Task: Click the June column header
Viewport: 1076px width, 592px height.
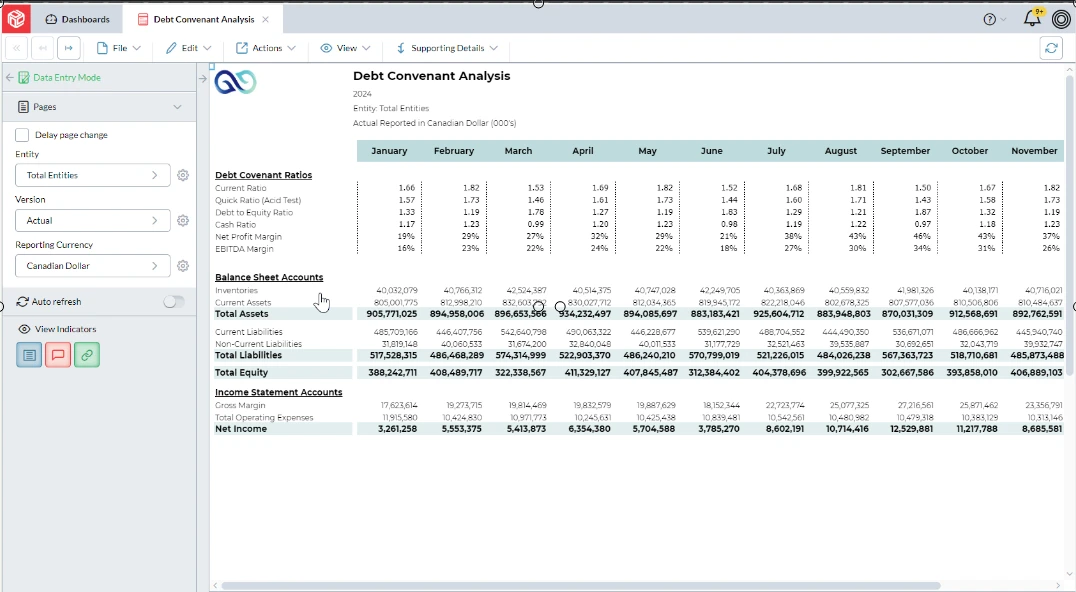Action: tap(712, 151)
